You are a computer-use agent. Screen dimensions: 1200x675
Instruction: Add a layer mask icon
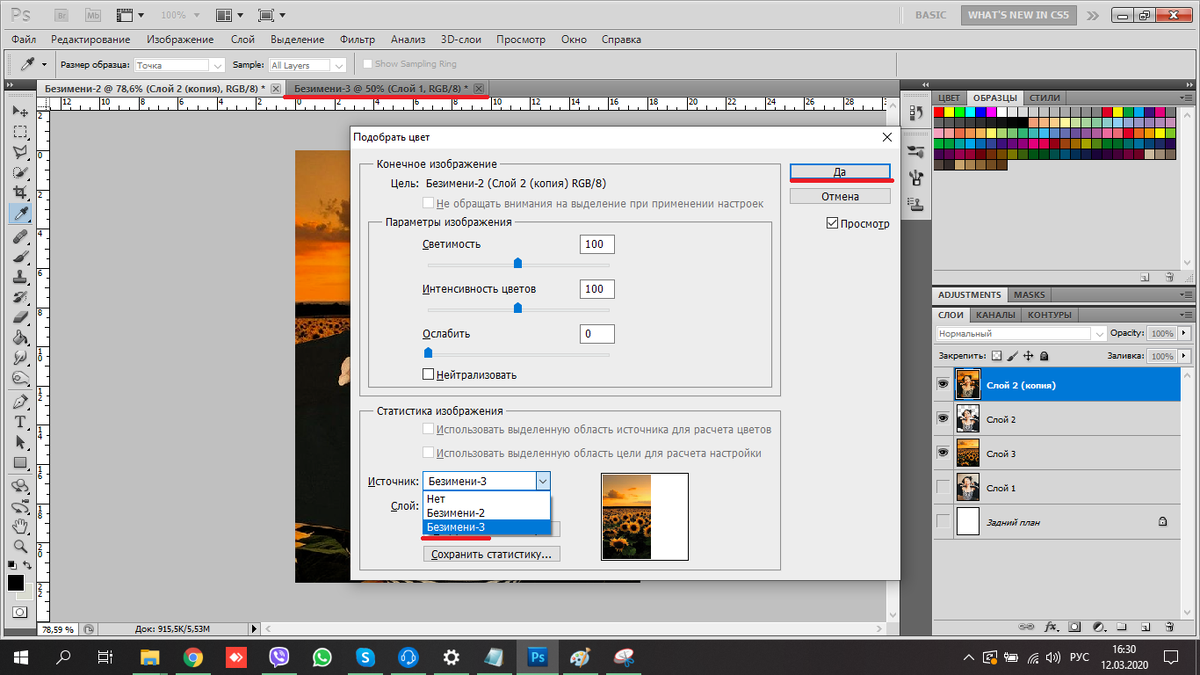[1073, 627]
